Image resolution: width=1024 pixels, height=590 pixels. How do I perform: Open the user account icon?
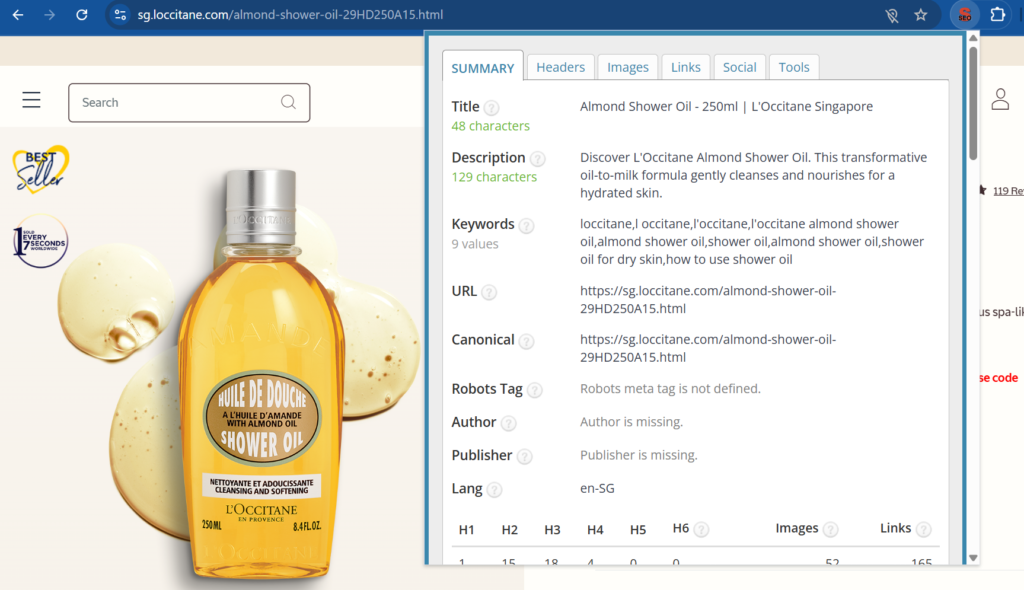click(999, 99)
